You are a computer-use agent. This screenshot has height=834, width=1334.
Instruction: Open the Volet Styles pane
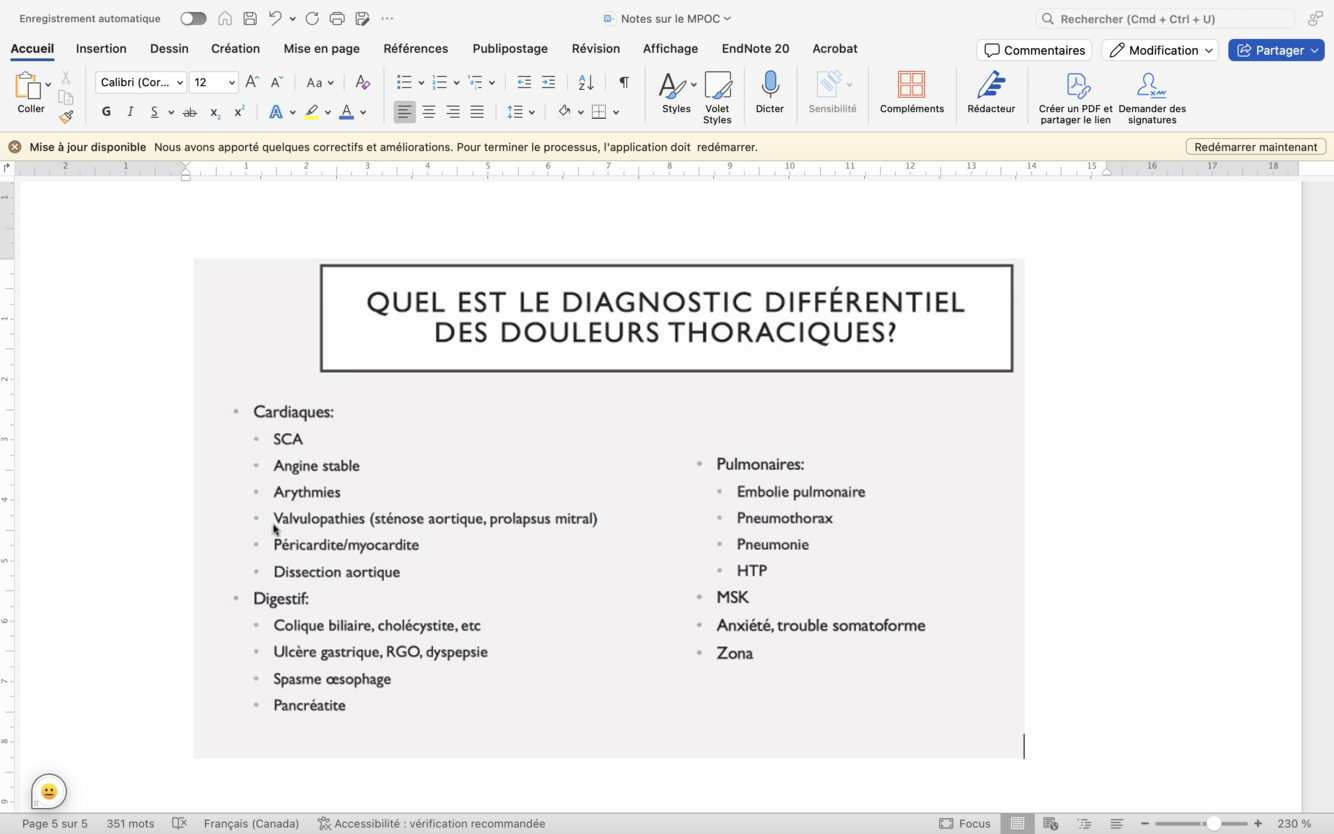(x=717, y=97)
